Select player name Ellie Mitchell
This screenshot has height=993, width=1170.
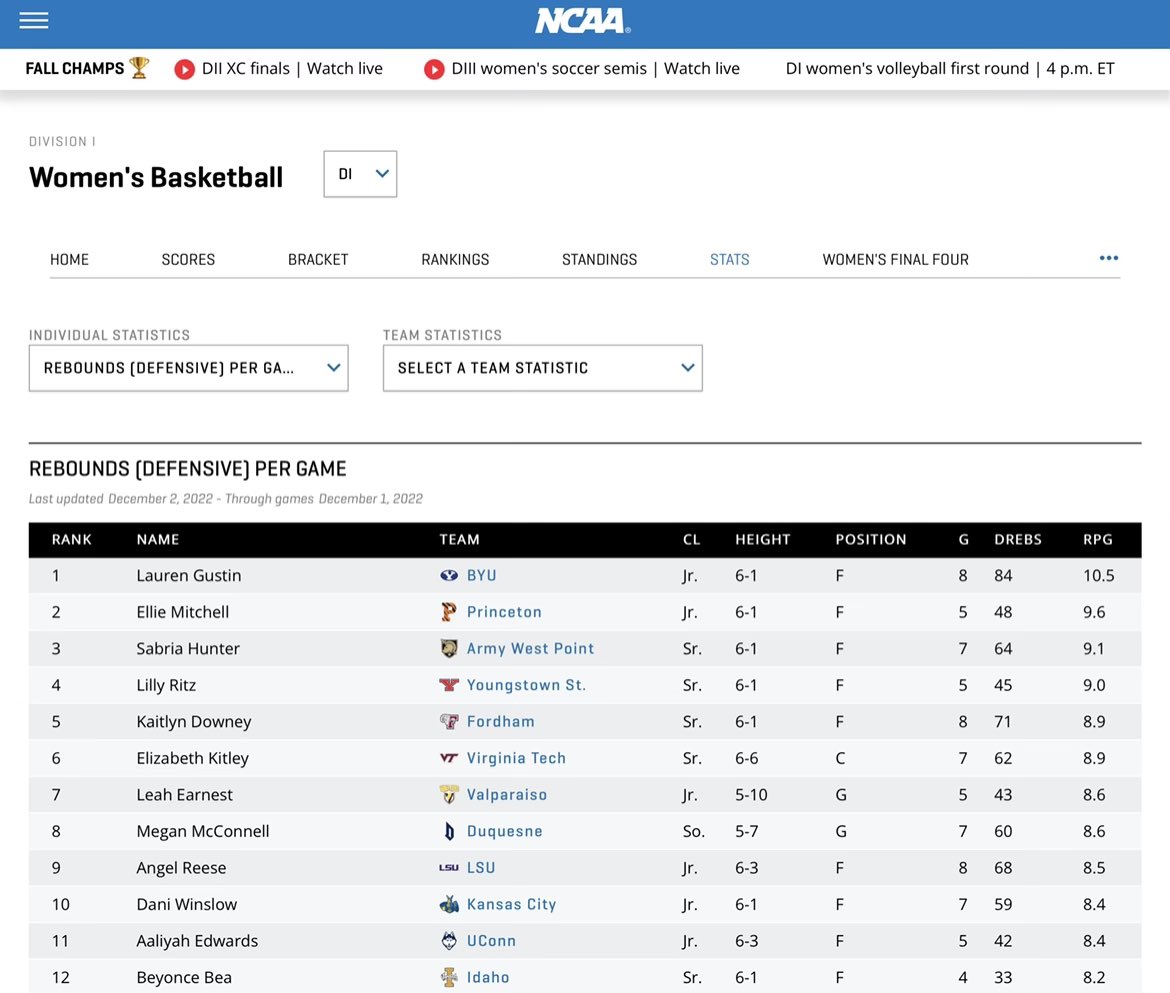tap(182, 612)
